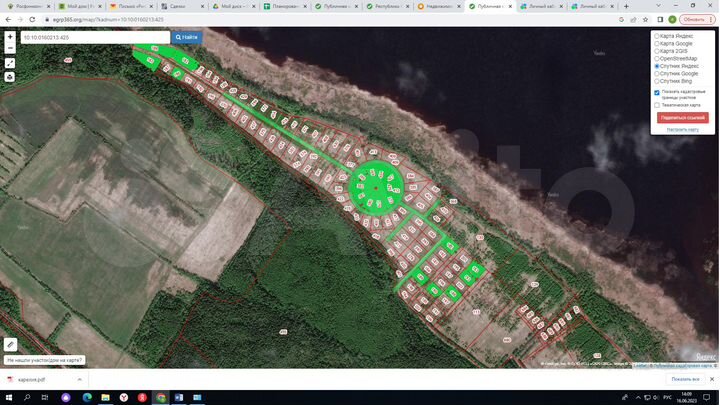720x405 pixels.
Task: Open the taskbar clock and date
Action: 686,398
